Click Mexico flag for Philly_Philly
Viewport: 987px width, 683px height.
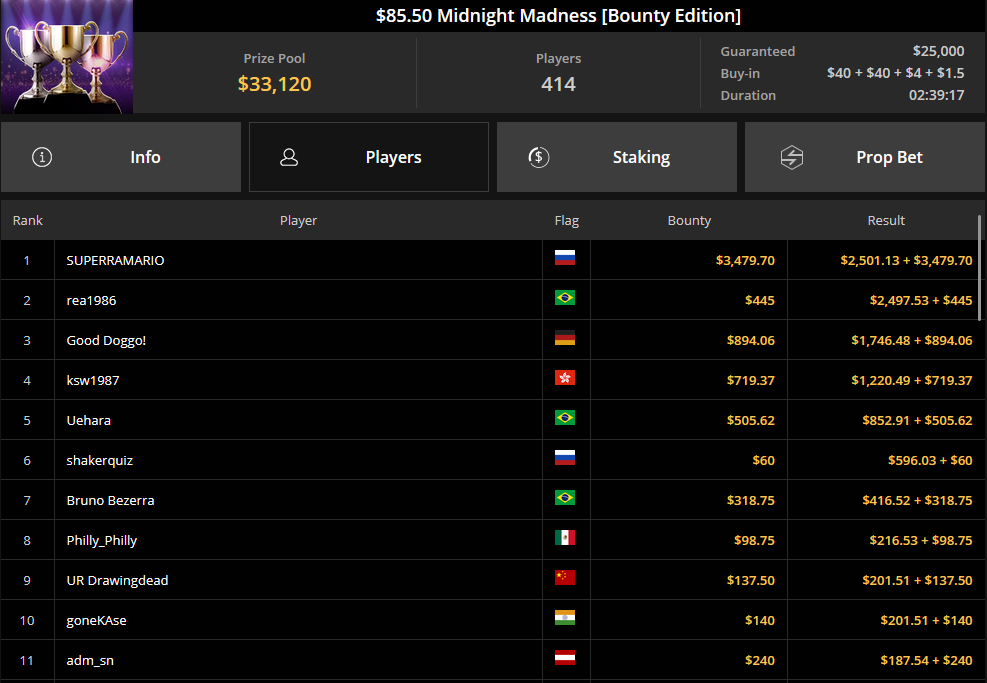565,538
